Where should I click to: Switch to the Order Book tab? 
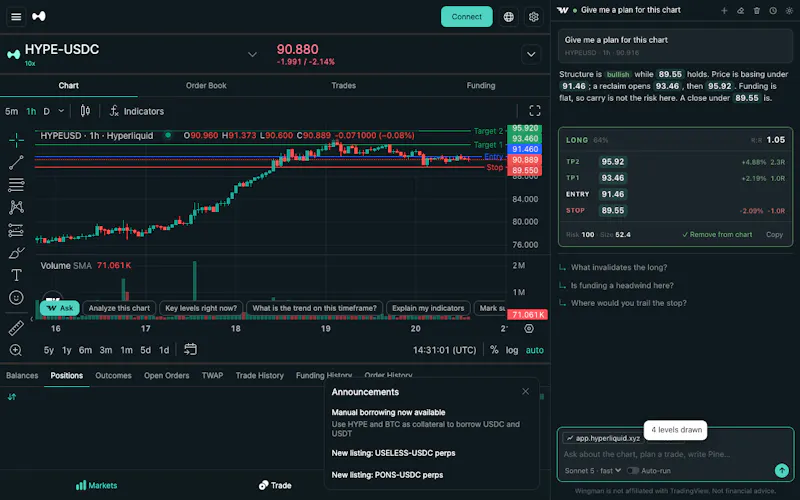[x=206, y=86]
